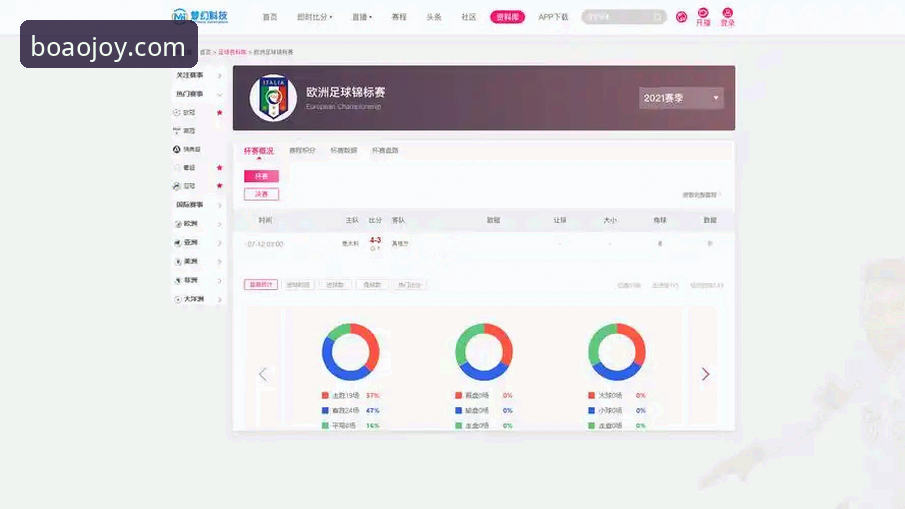Click green swatch beside 16% legend entry
Viewport: 905px width, 509px height.
coord(325,425)
